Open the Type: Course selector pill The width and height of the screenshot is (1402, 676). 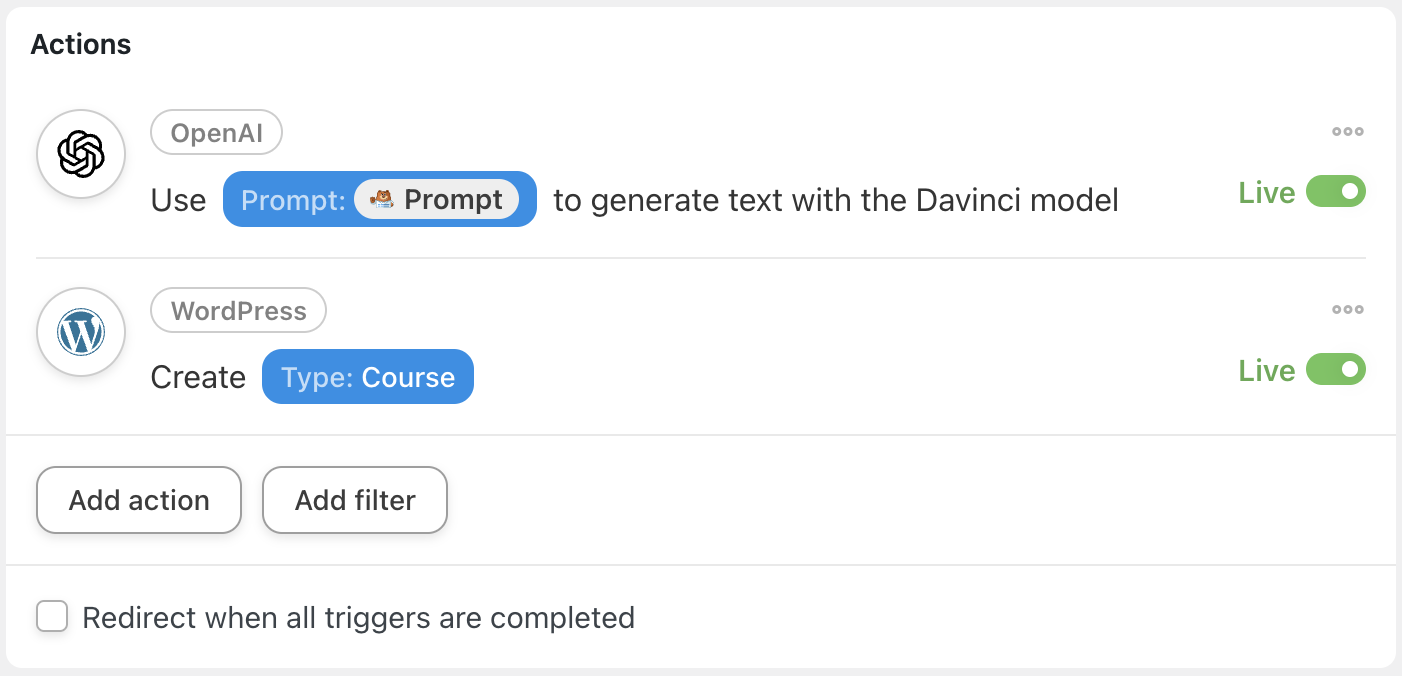pos(368,376)
